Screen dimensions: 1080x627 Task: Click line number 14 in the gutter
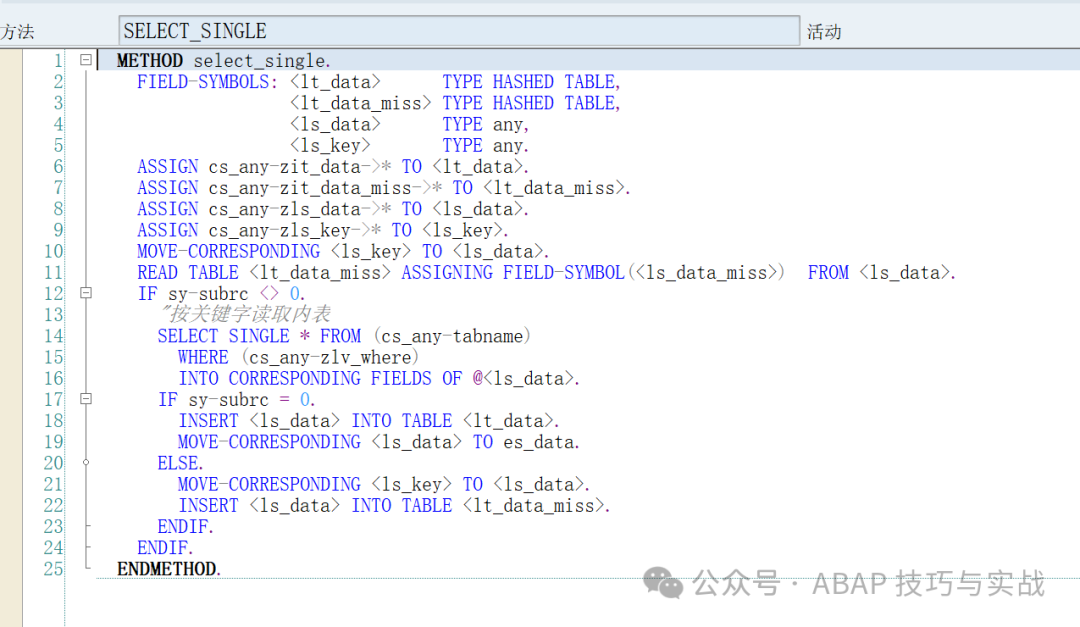53,336
